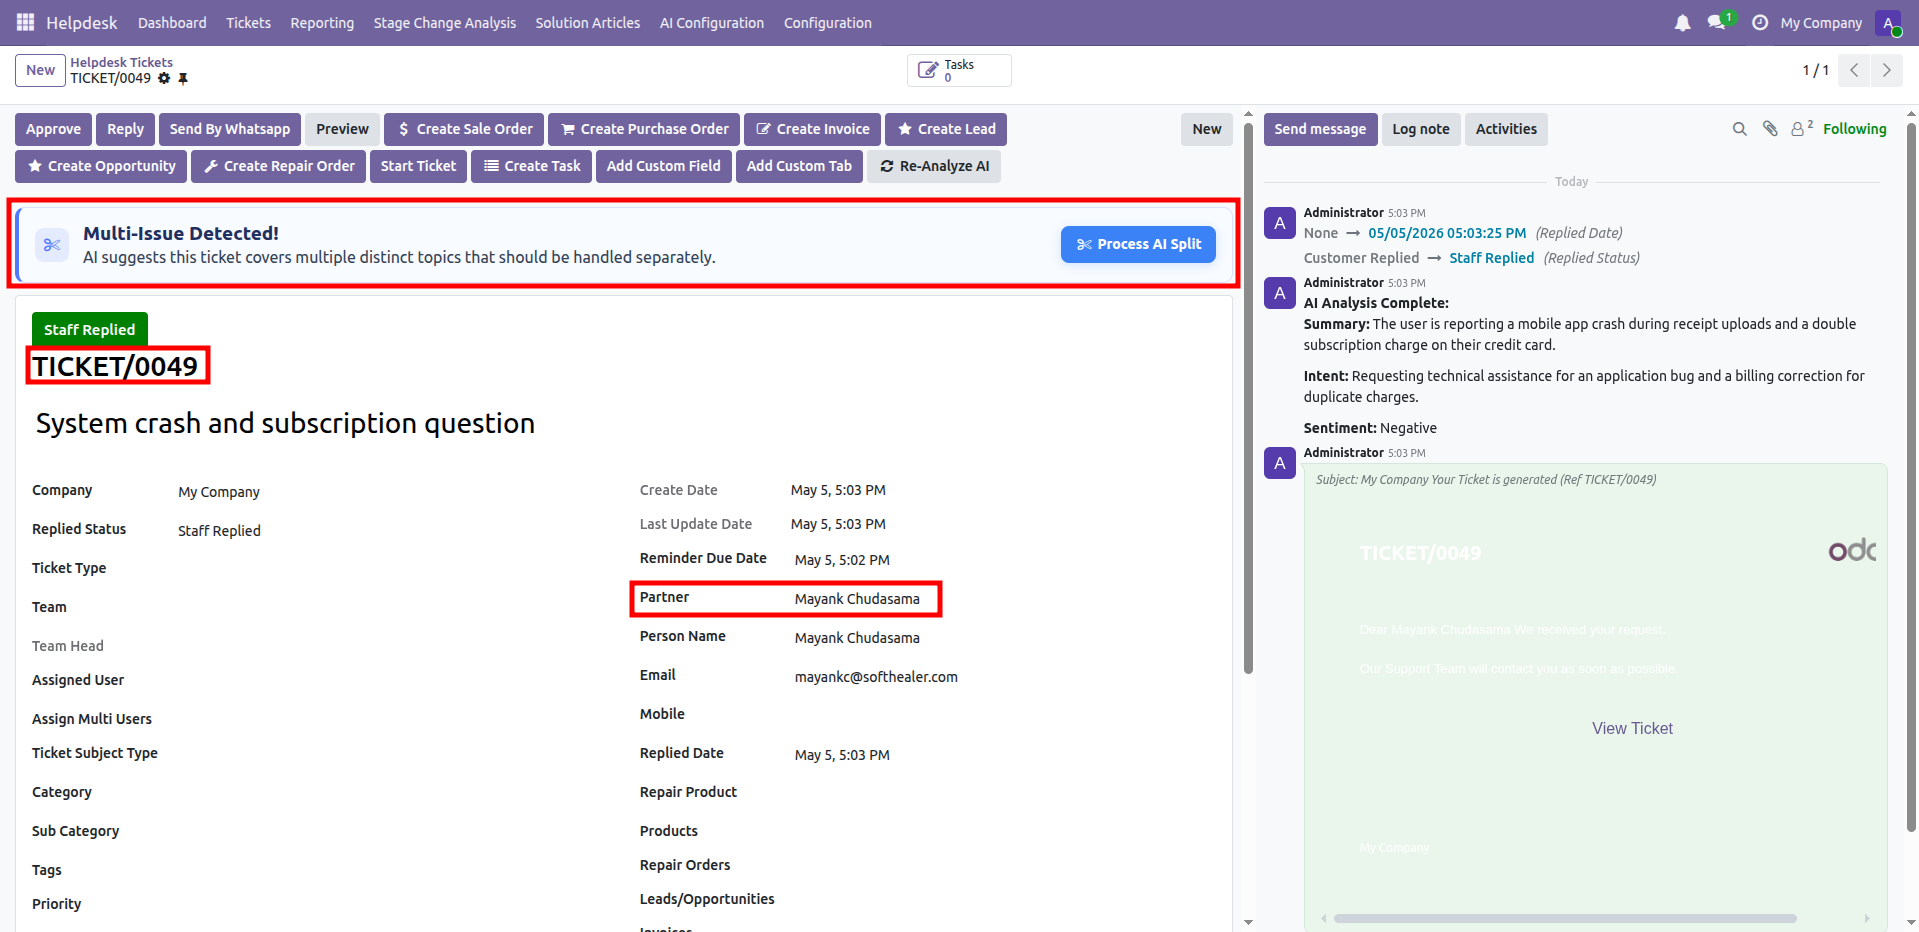Click Add Custom Tab button

[x=799, y=166]
